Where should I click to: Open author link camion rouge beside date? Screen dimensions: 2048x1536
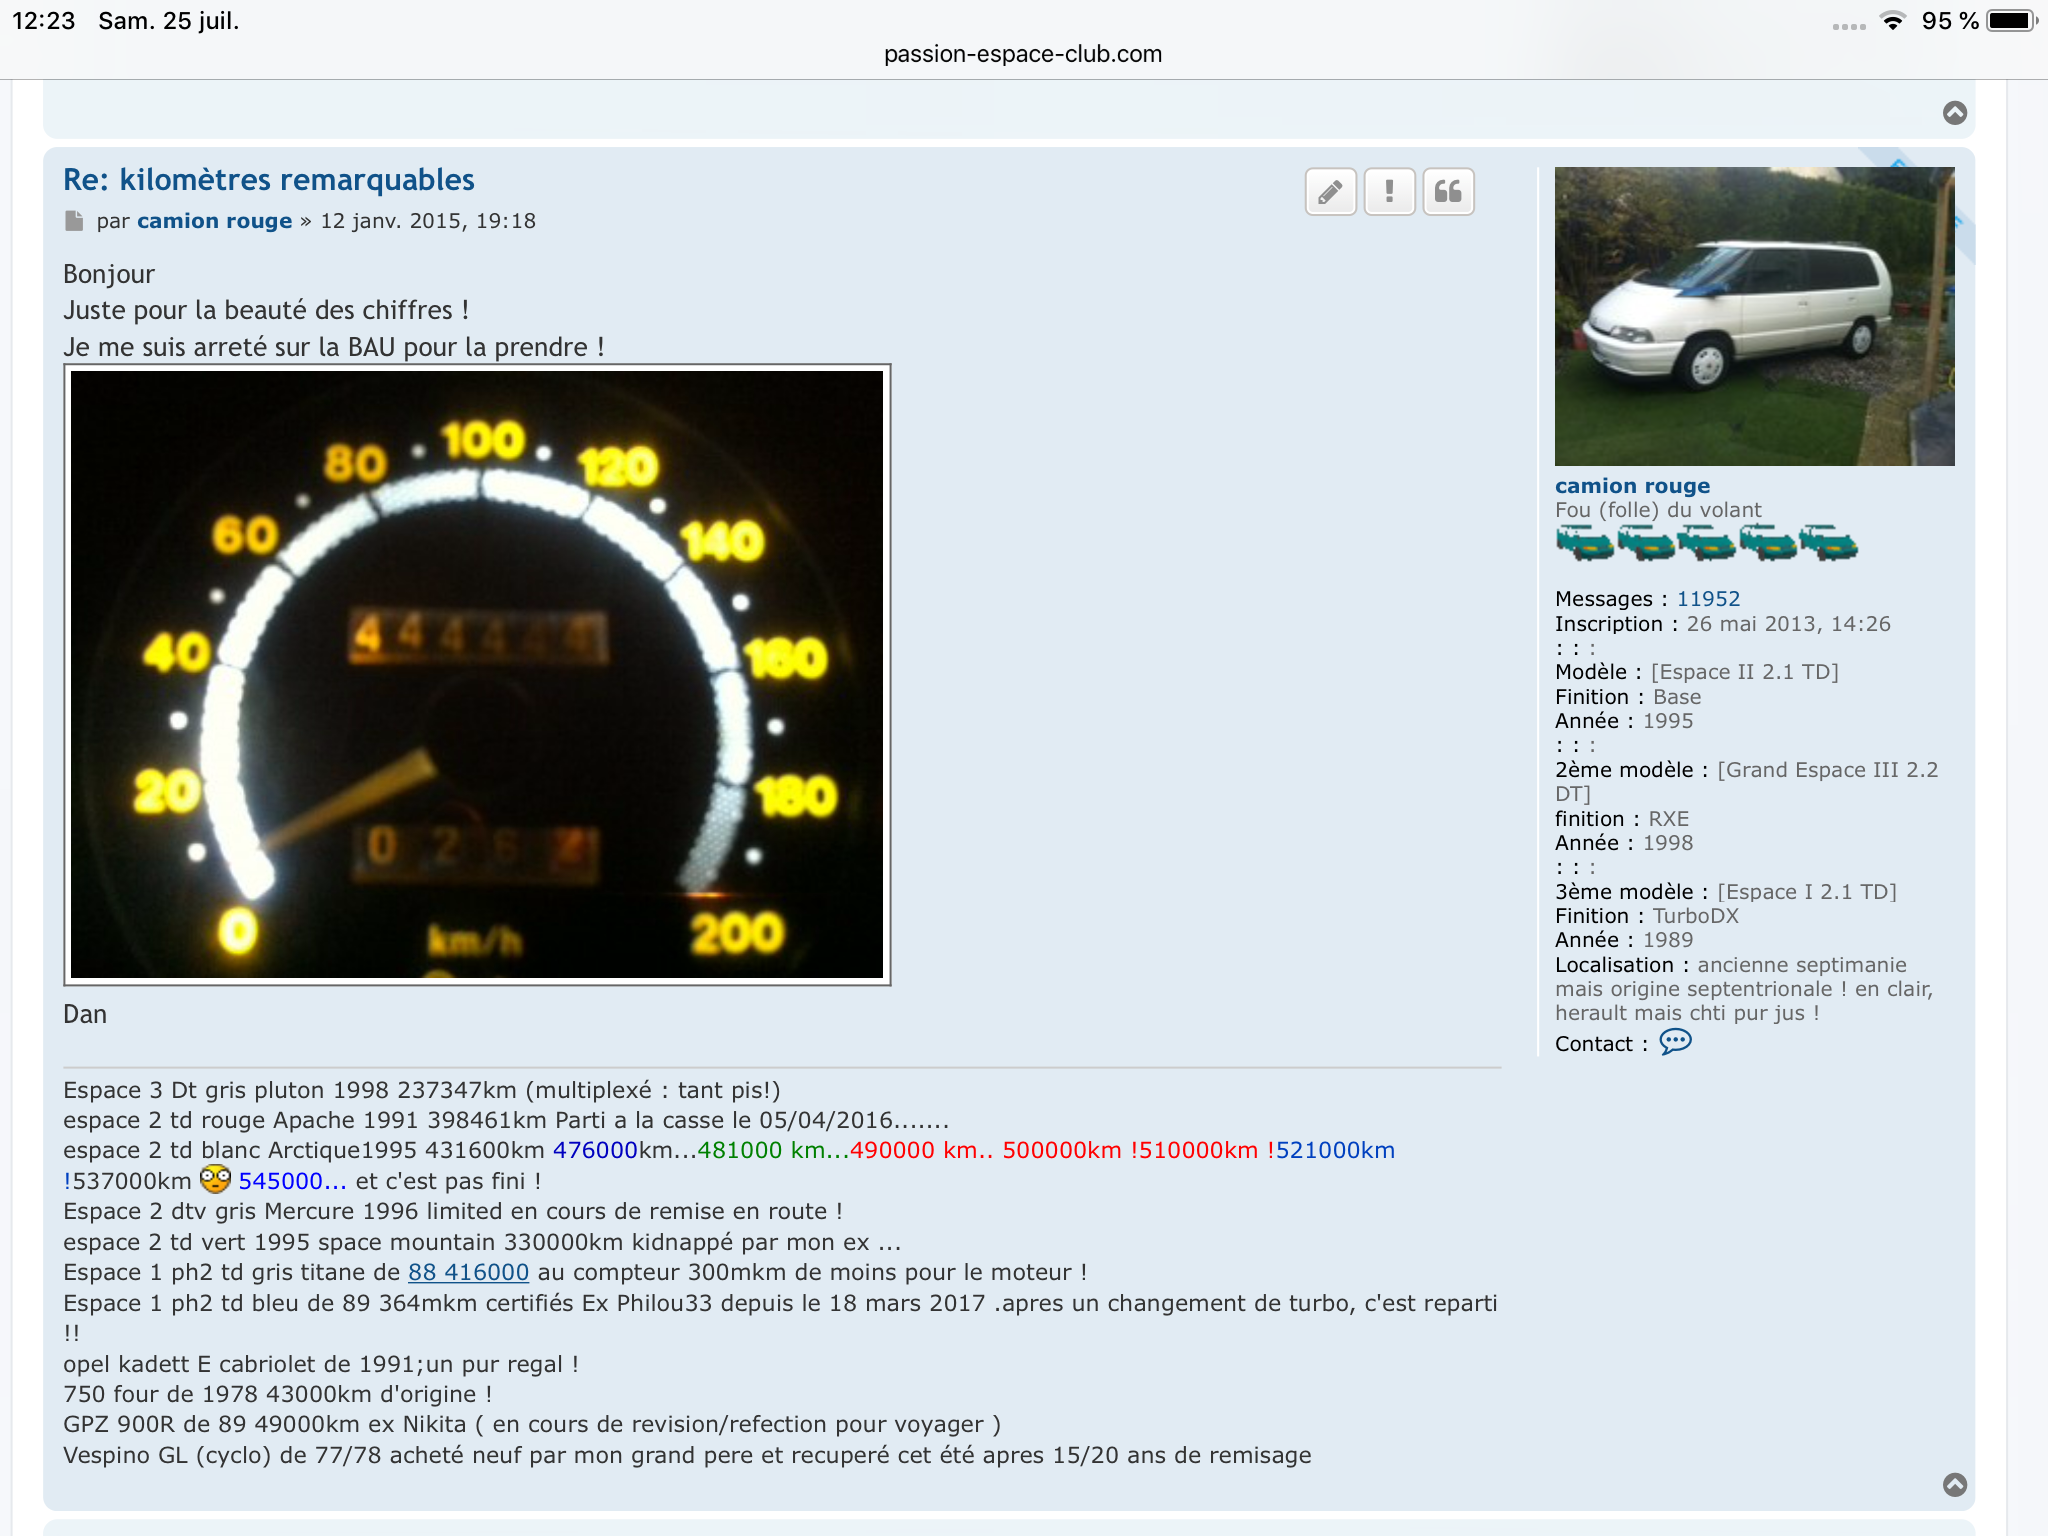(214, 221)
